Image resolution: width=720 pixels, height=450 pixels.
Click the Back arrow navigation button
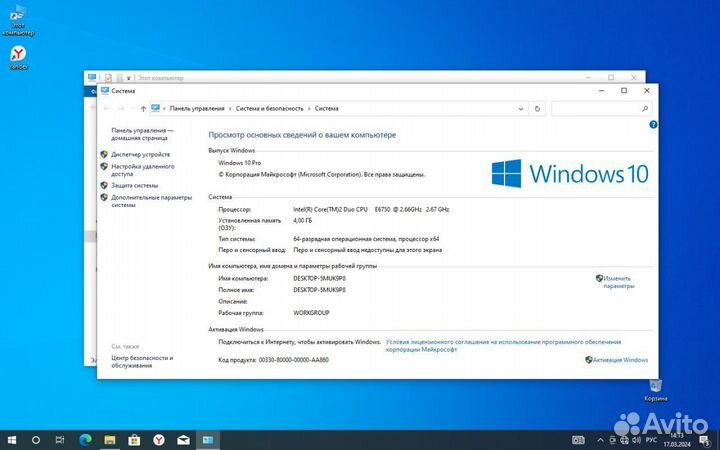(107, 109)
